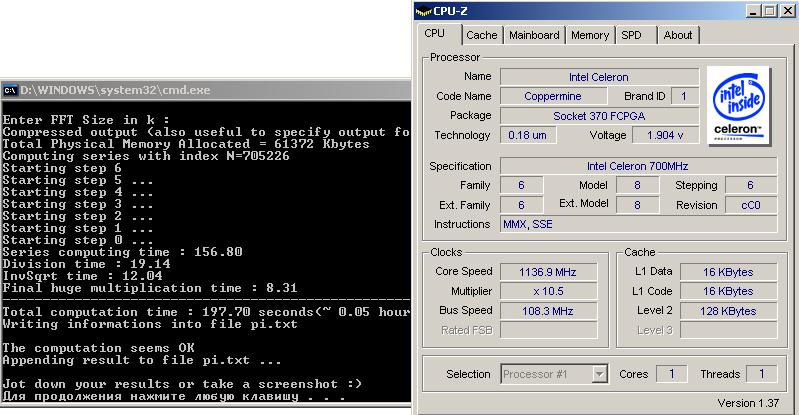The height and width of the screenshot is (415, 799).
Task: Click the Core Speed 1136.9 MHz value
Action: click(548, 272)
